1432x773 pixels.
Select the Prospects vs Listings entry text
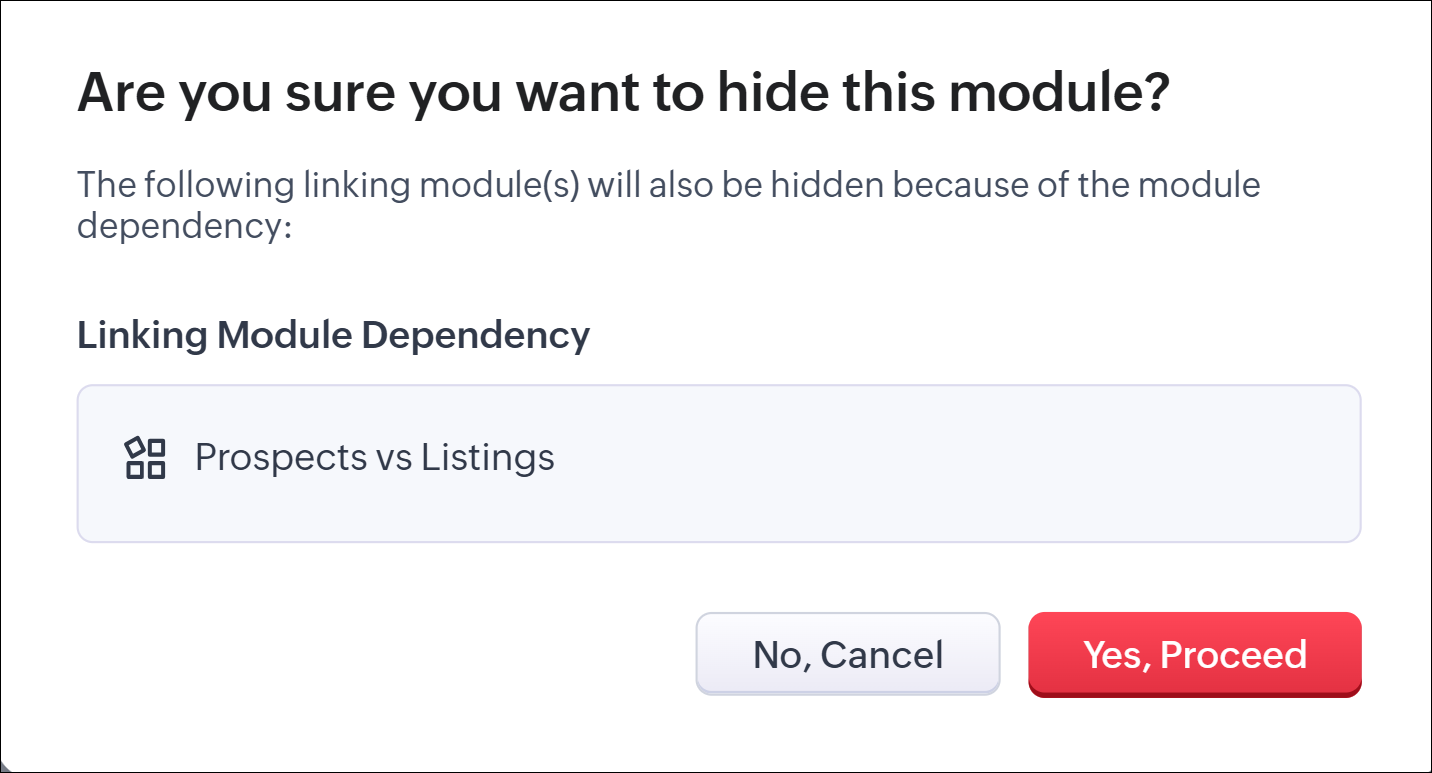click(374, 458)
